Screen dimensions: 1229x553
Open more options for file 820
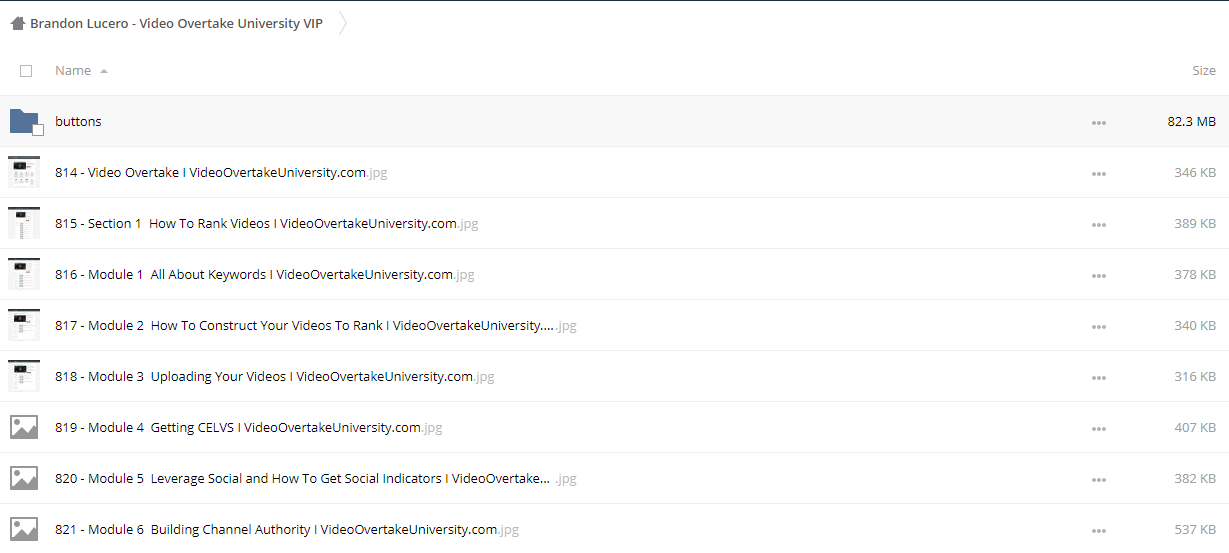(1099, 480)
